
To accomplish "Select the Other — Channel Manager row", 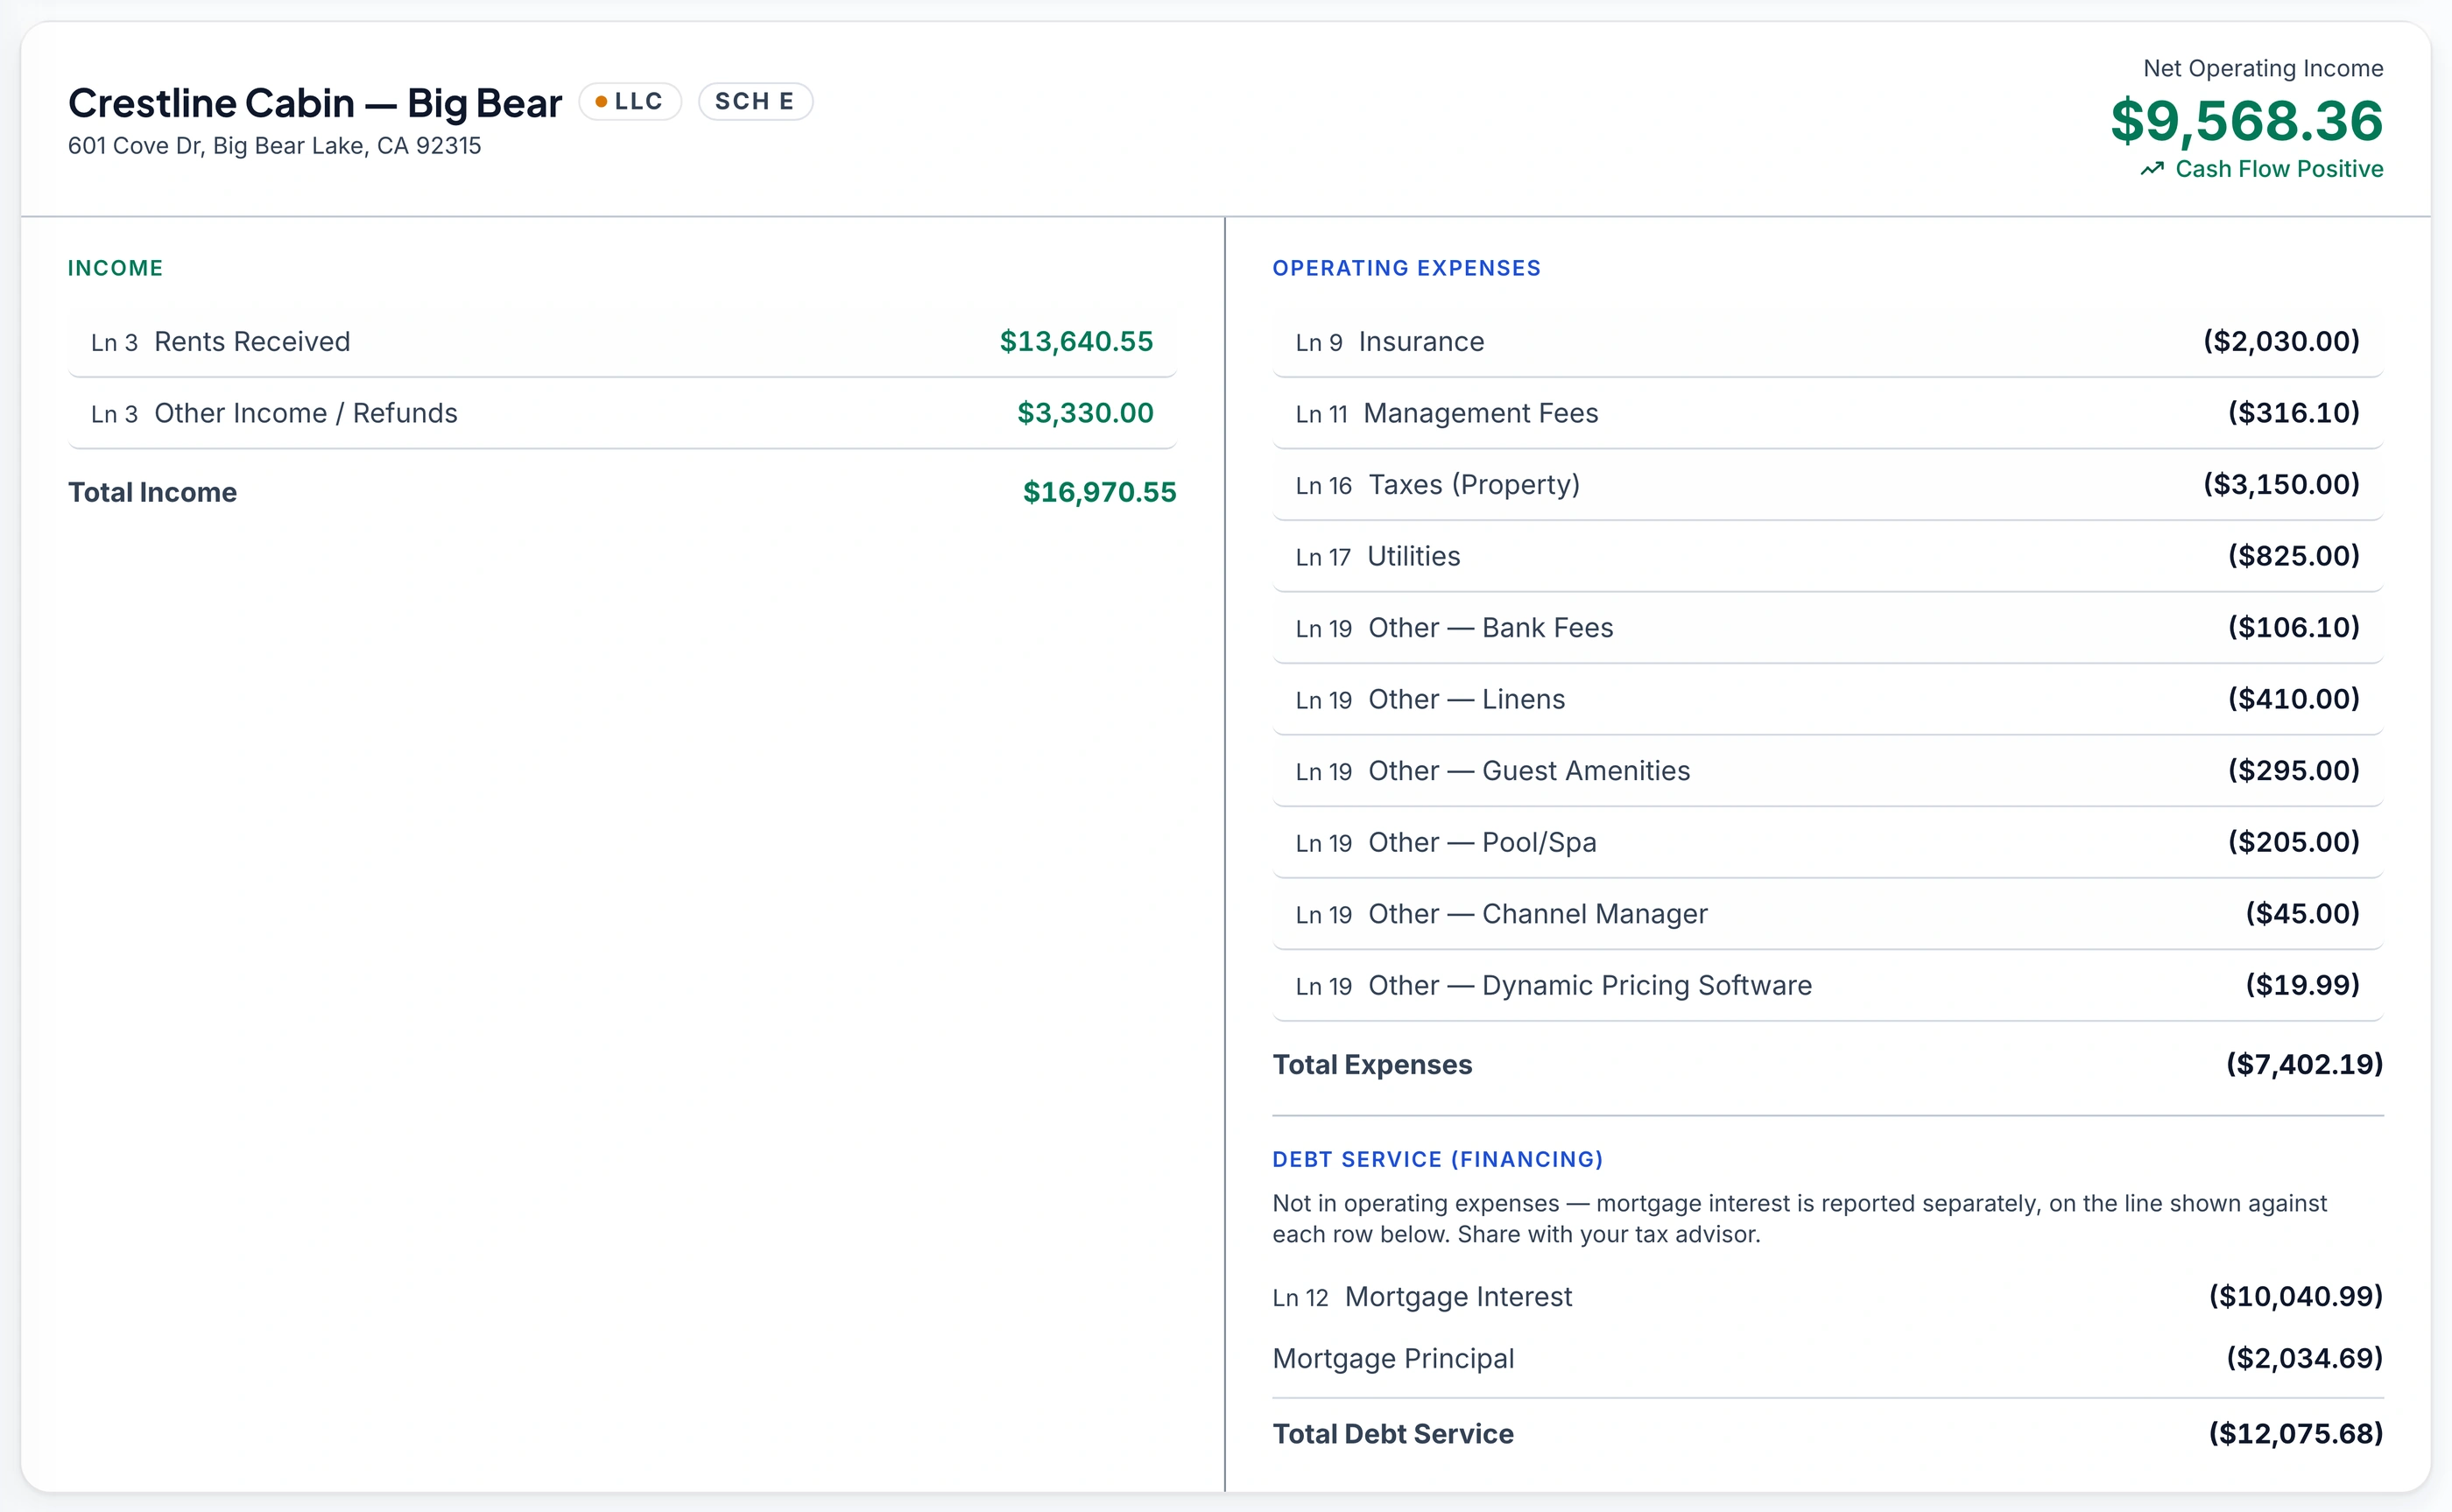I will (1828, 914).
